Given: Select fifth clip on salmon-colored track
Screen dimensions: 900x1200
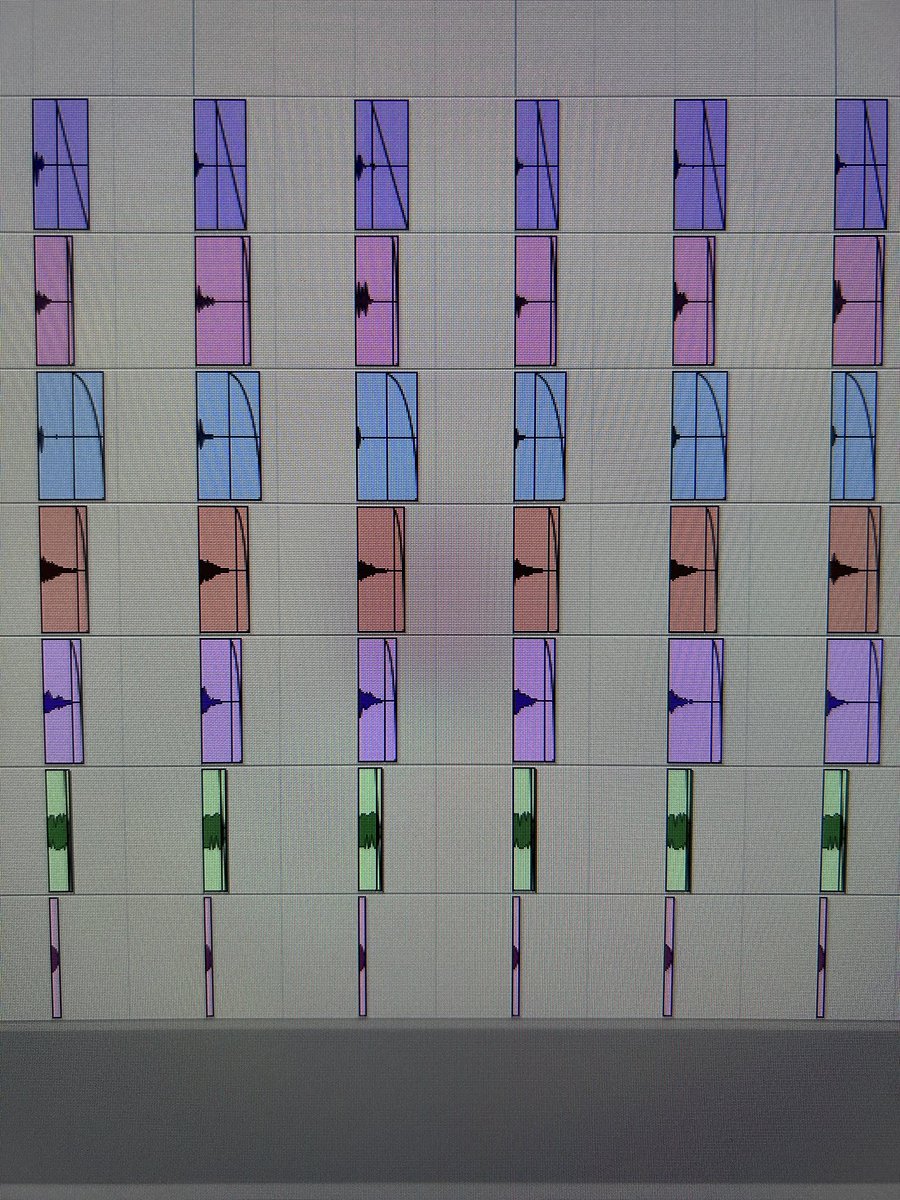Looking at the screenshot, I should click(x=695, y=570).
